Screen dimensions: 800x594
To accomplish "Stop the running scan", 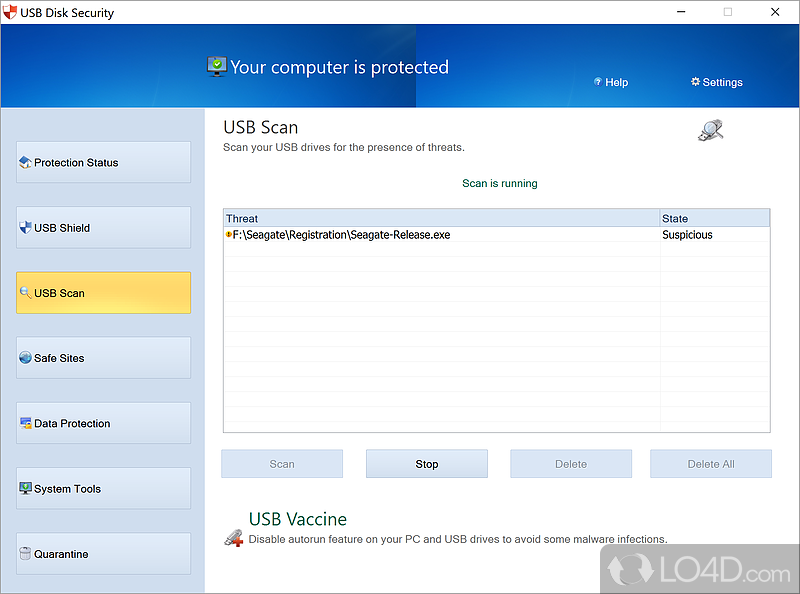I will pyautogui.click(x=427, y=464).
